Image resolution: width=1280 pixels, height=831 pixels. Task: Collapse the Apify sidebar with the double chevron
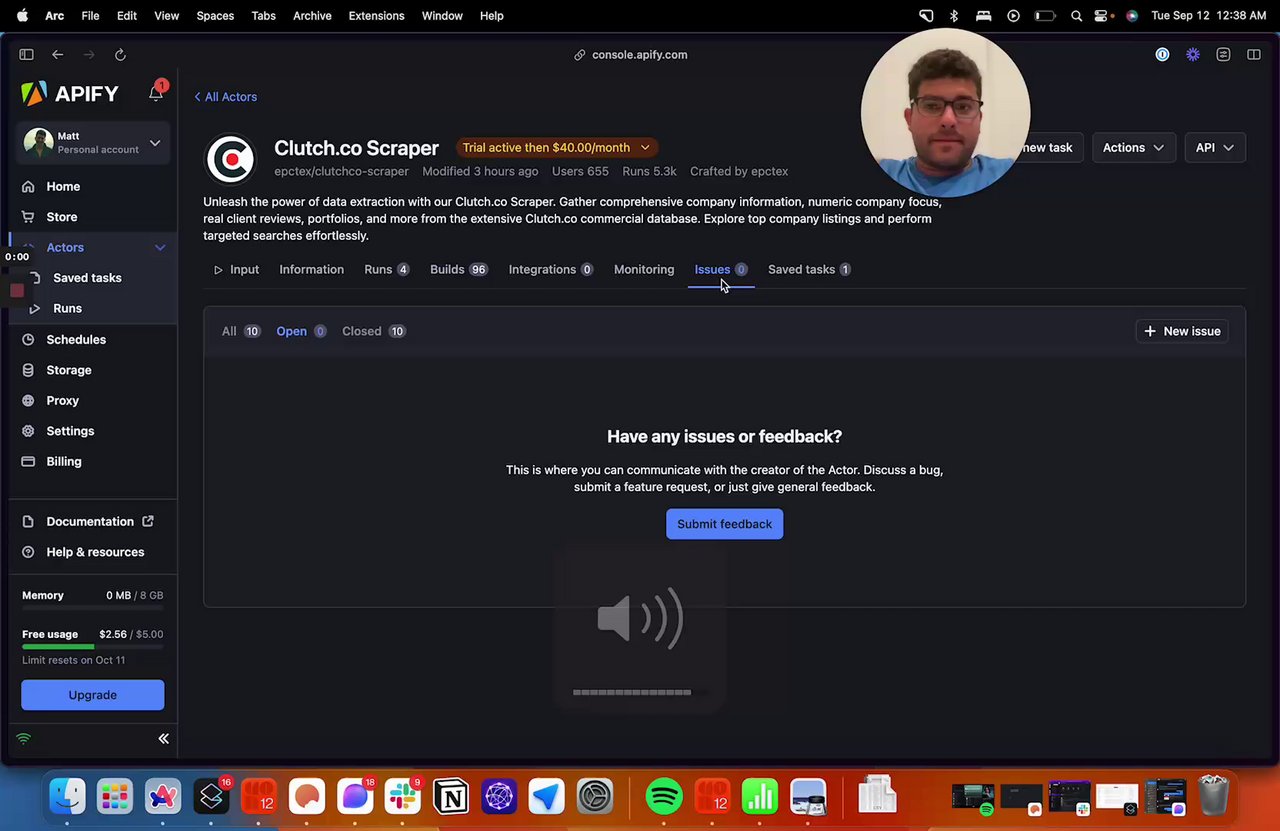click(163, 739)
